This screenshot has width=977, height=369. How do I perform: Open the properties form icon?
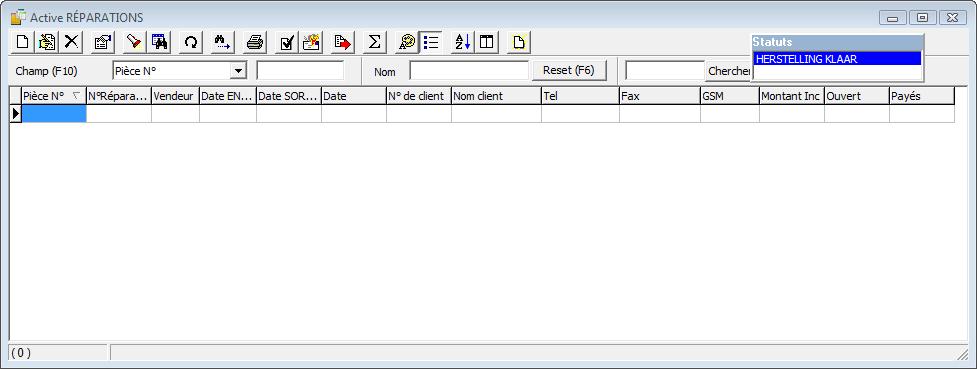(x=103, y=42)
